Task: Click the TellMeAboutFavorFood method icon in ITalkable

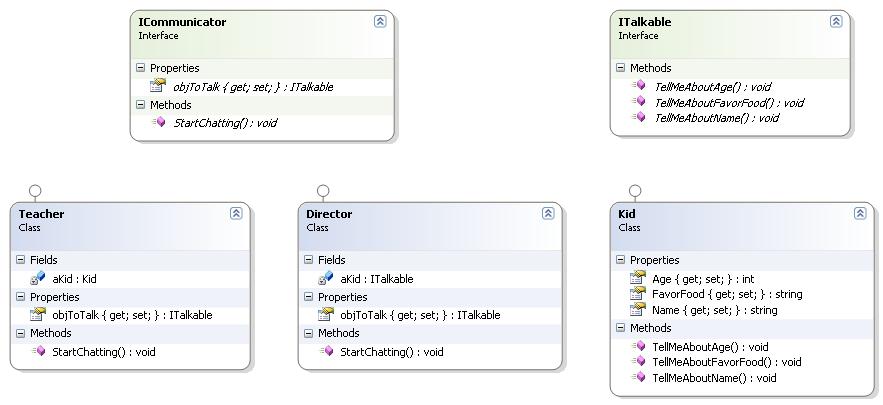Action: click(x=639, y=102)
